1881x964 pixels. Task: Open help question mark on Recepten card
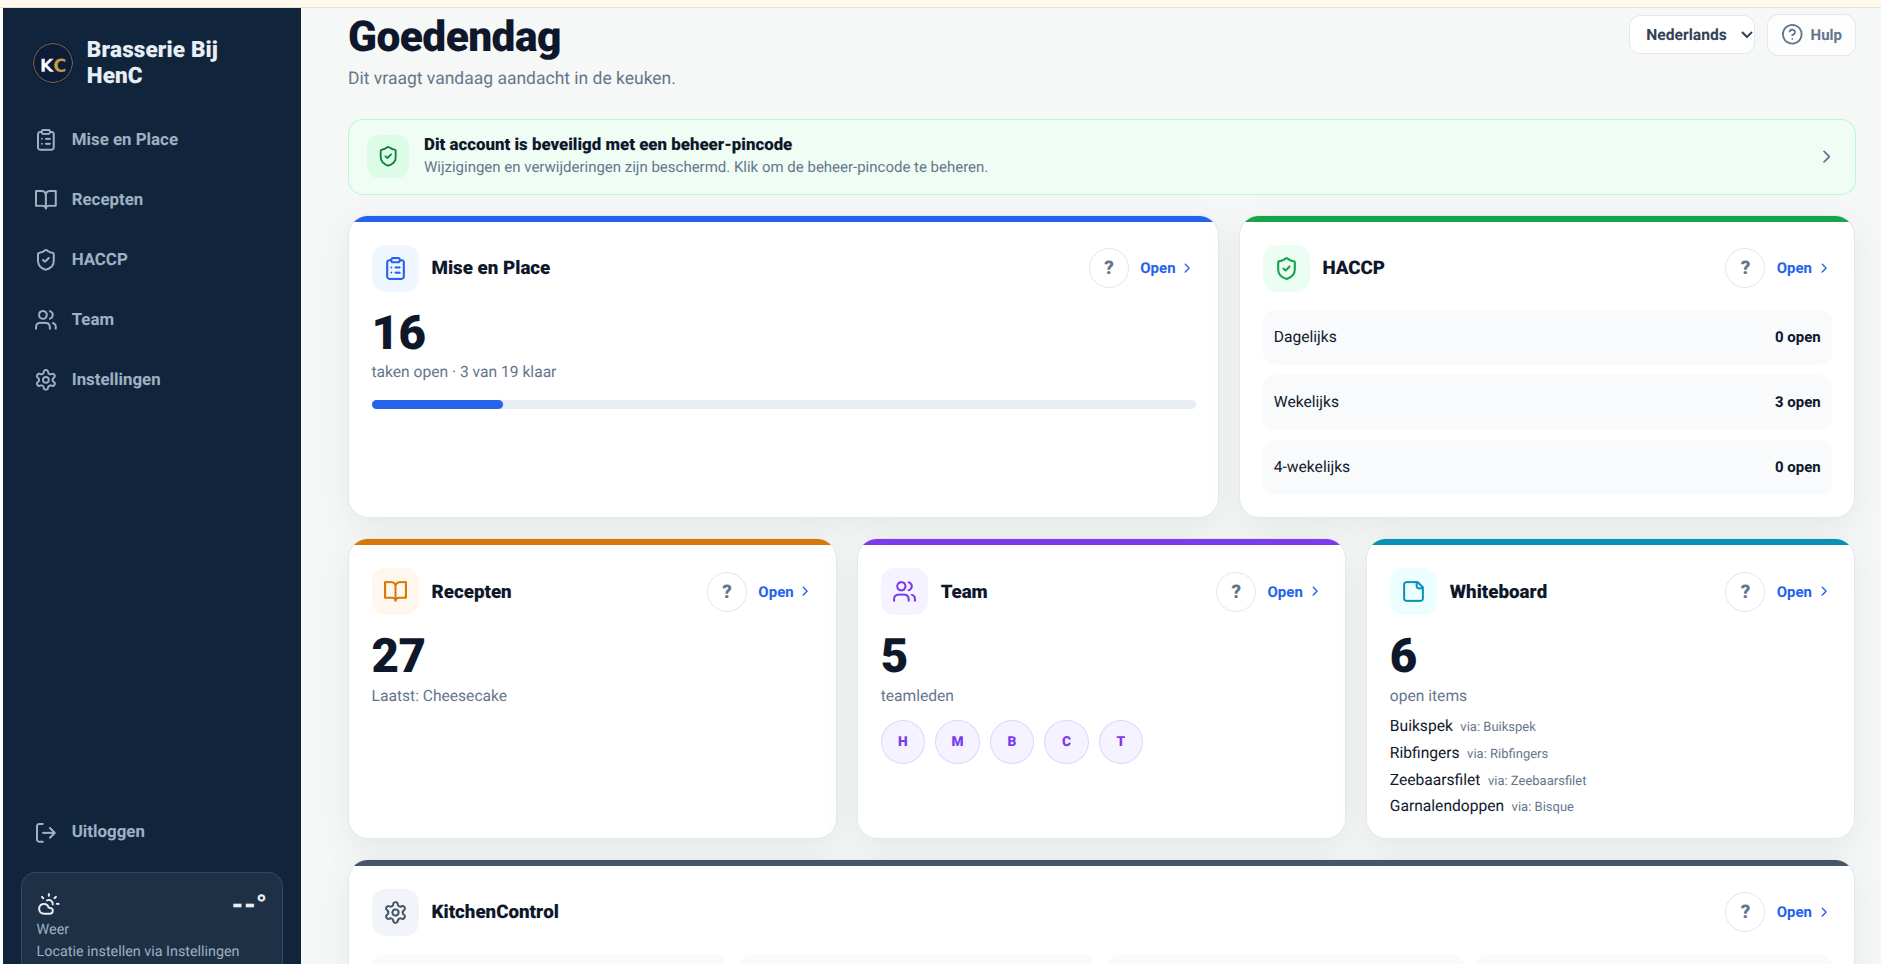point(727,591)
